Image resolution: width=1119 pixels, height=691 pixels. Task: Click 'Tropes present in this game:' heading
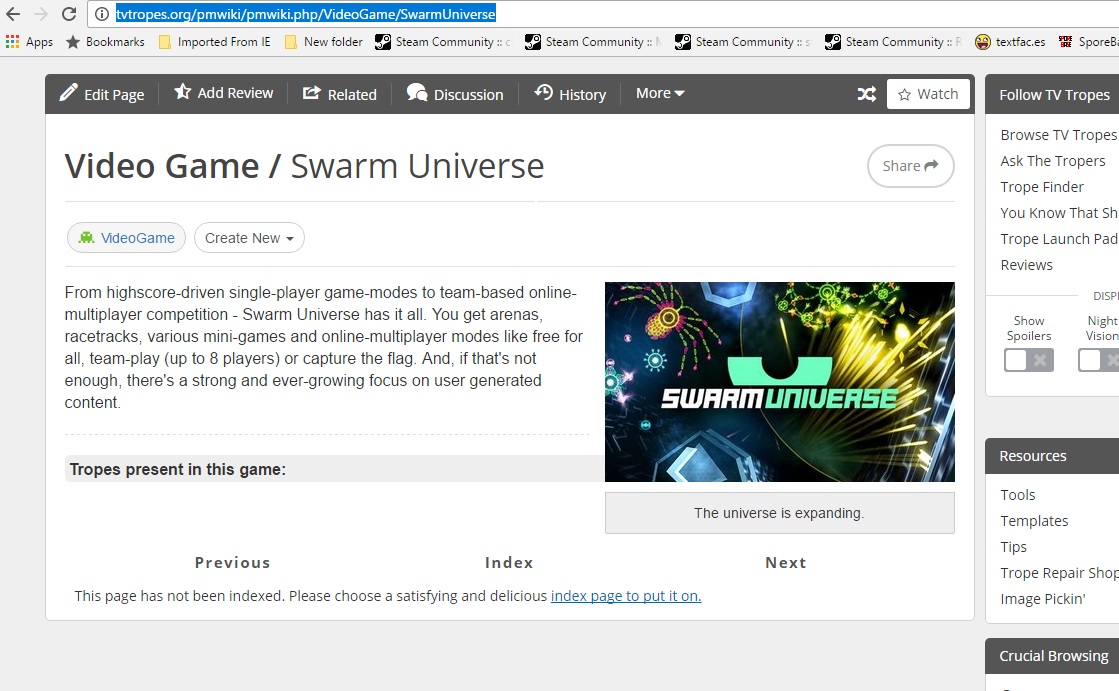click(178, 469)
